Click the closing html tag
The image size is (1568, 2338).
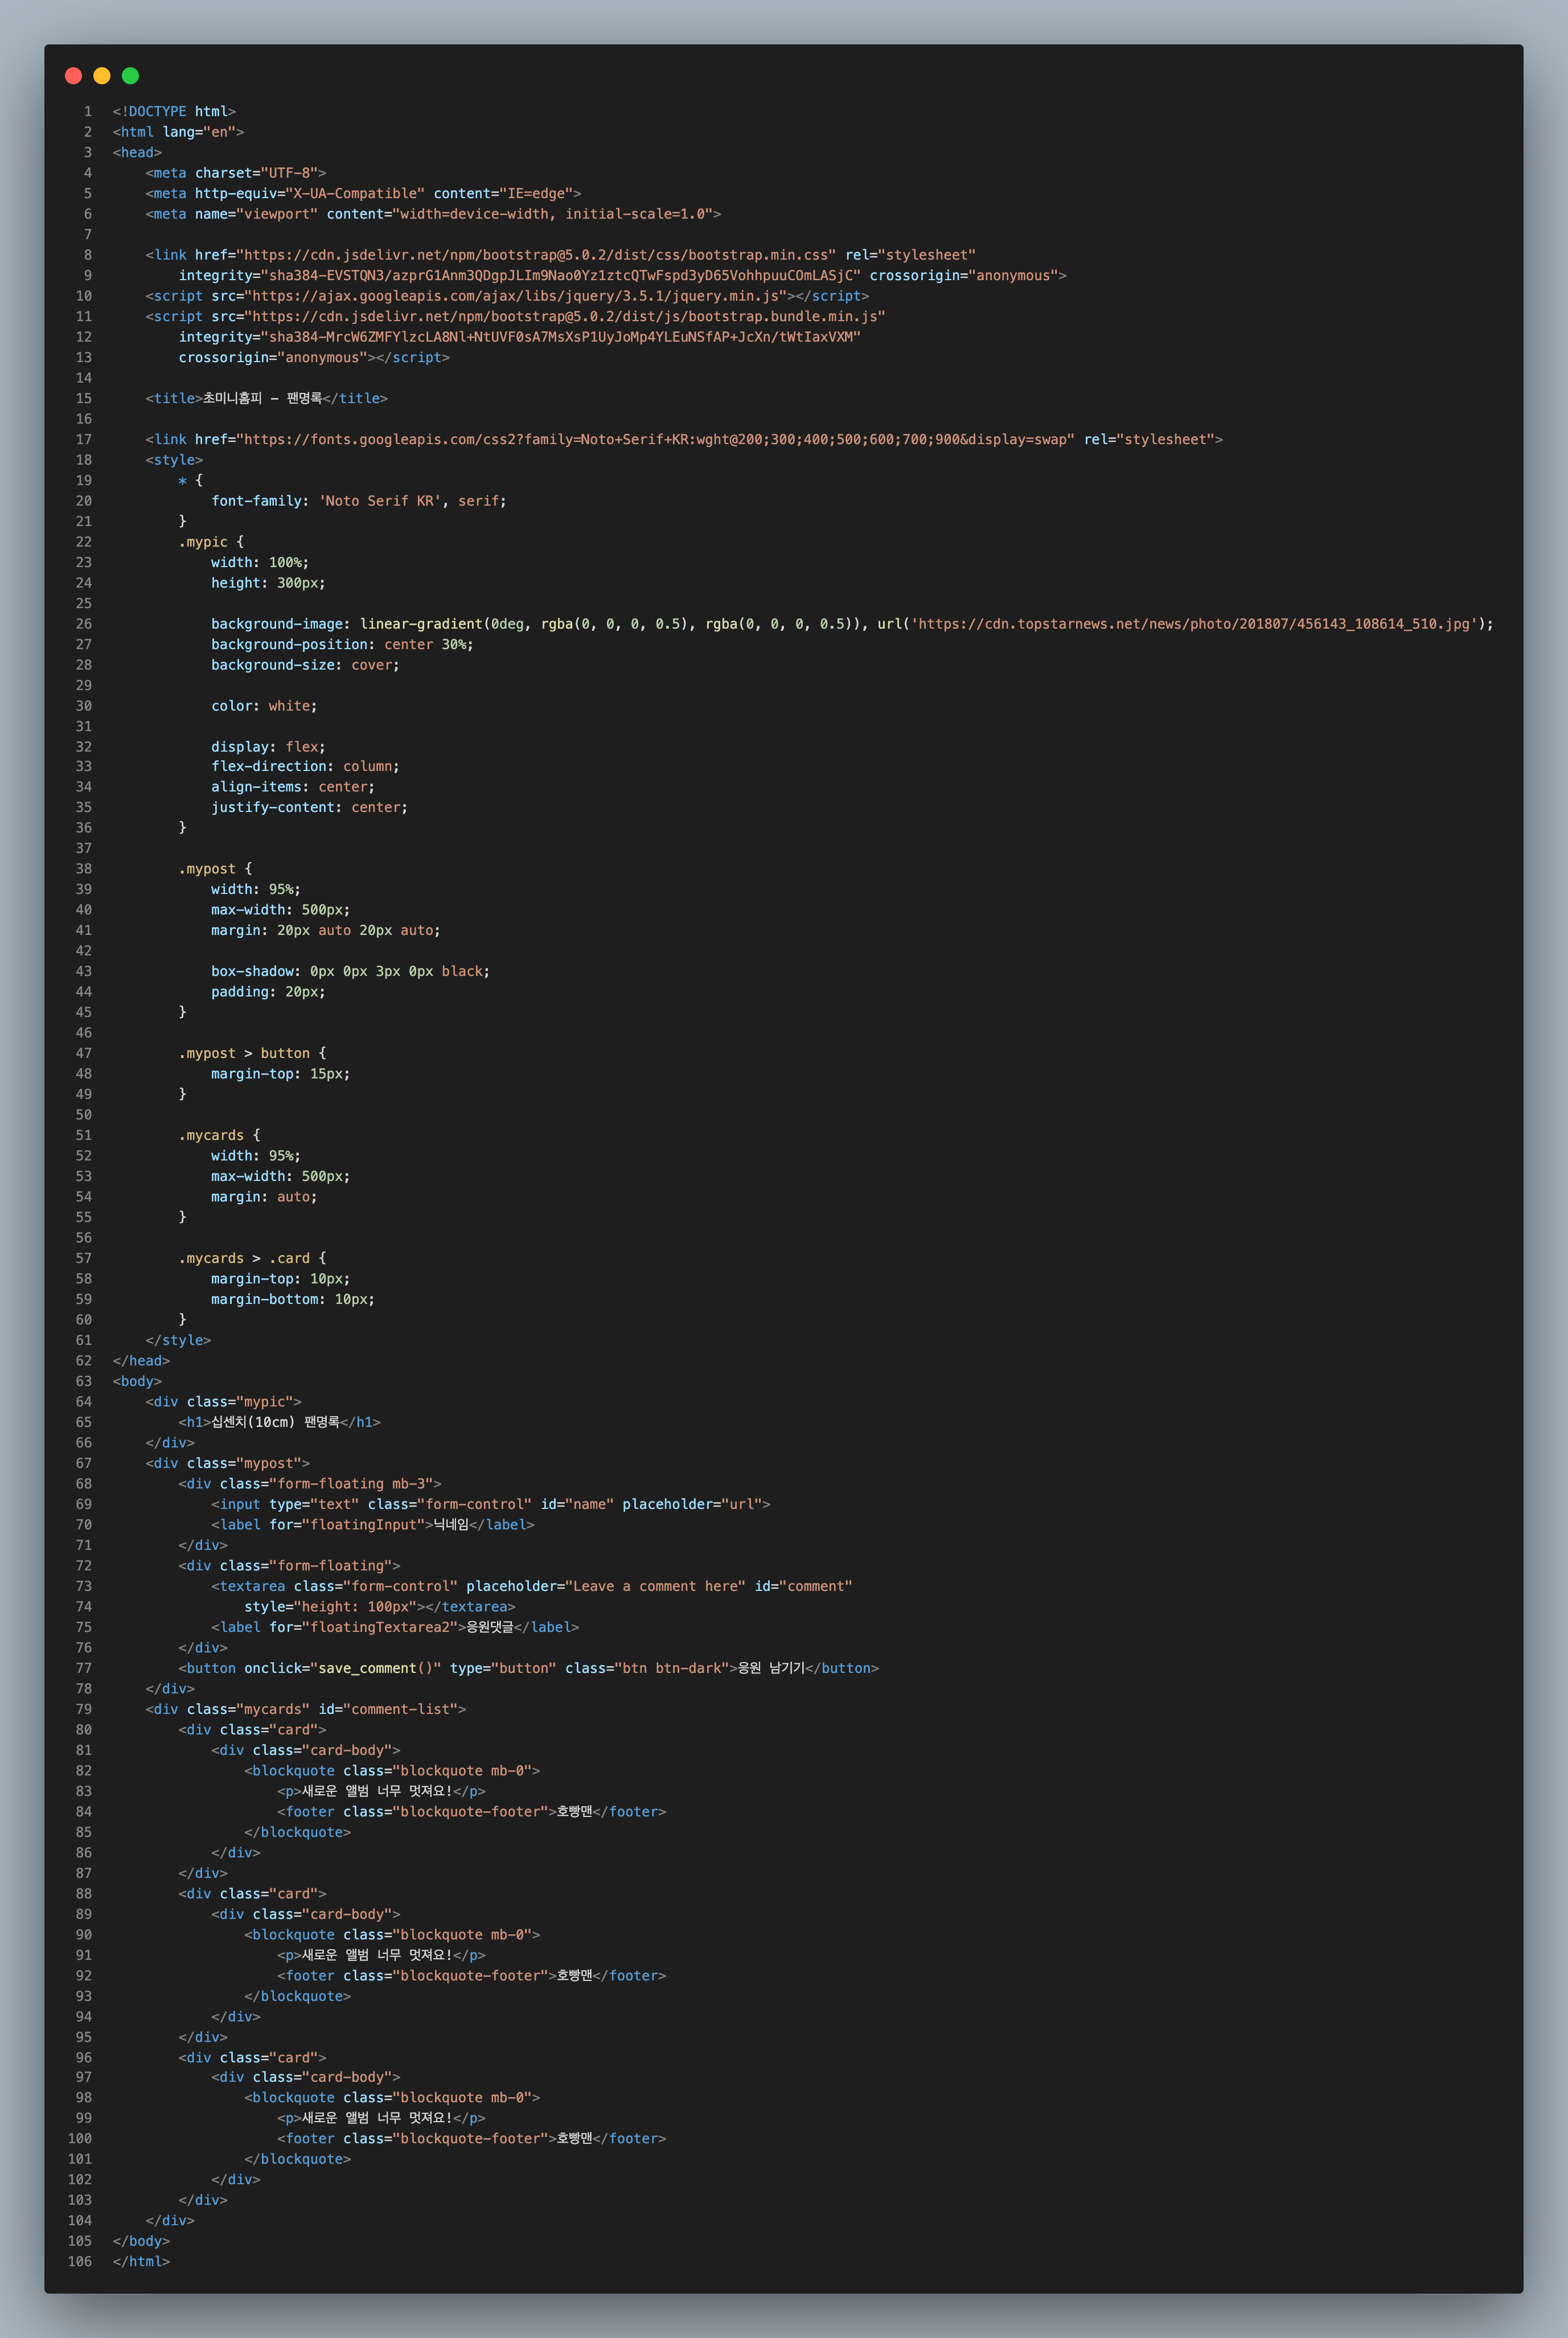141,2262
